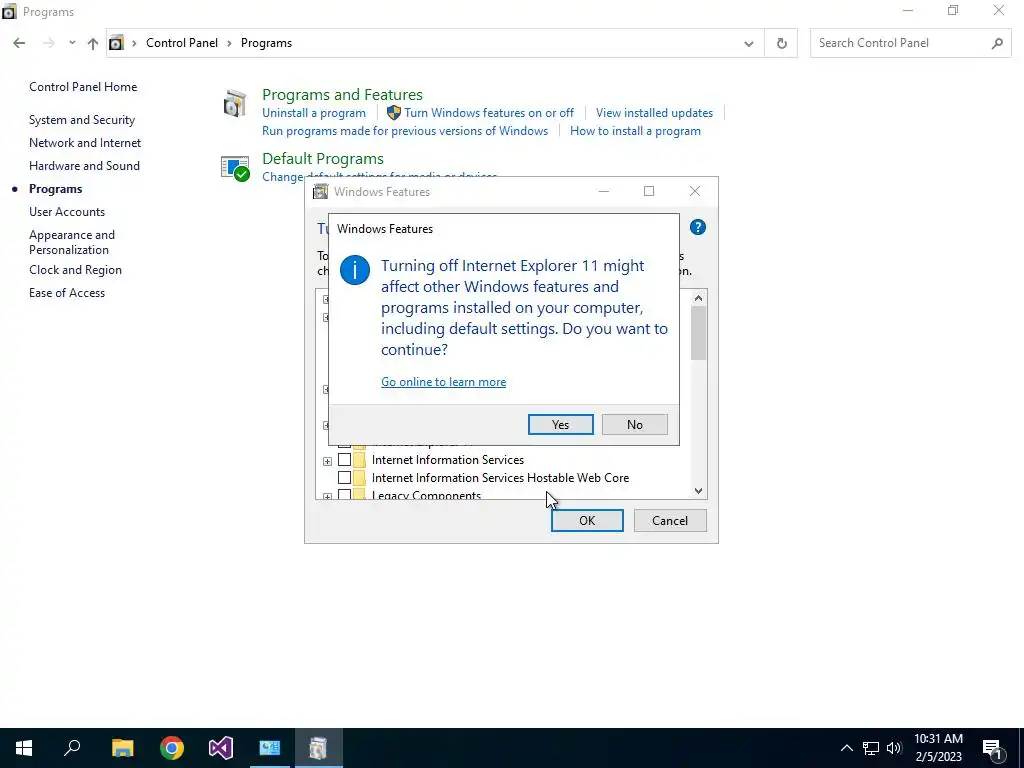This screenshot has width=1024, height=768.
Task: Open the notification center icon
Action: [993, 748]
